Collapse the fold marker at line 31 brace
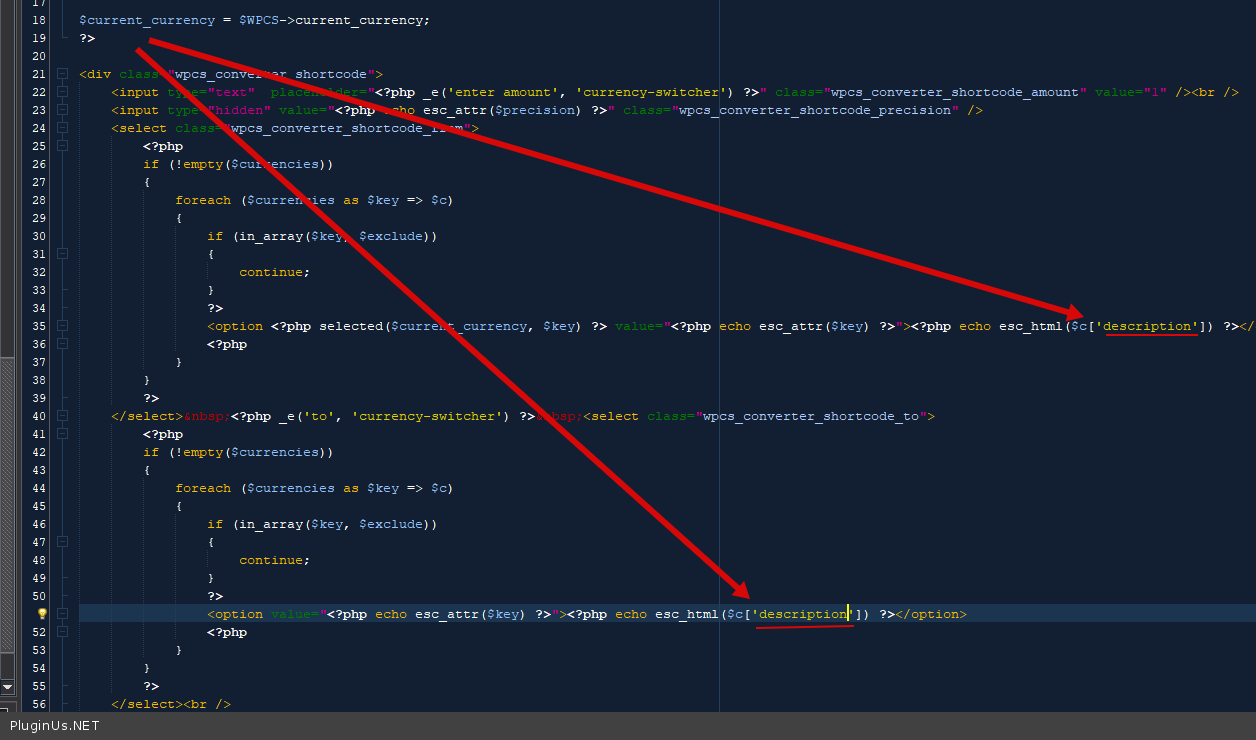The image size is (1256, 740). coord(62,254)
